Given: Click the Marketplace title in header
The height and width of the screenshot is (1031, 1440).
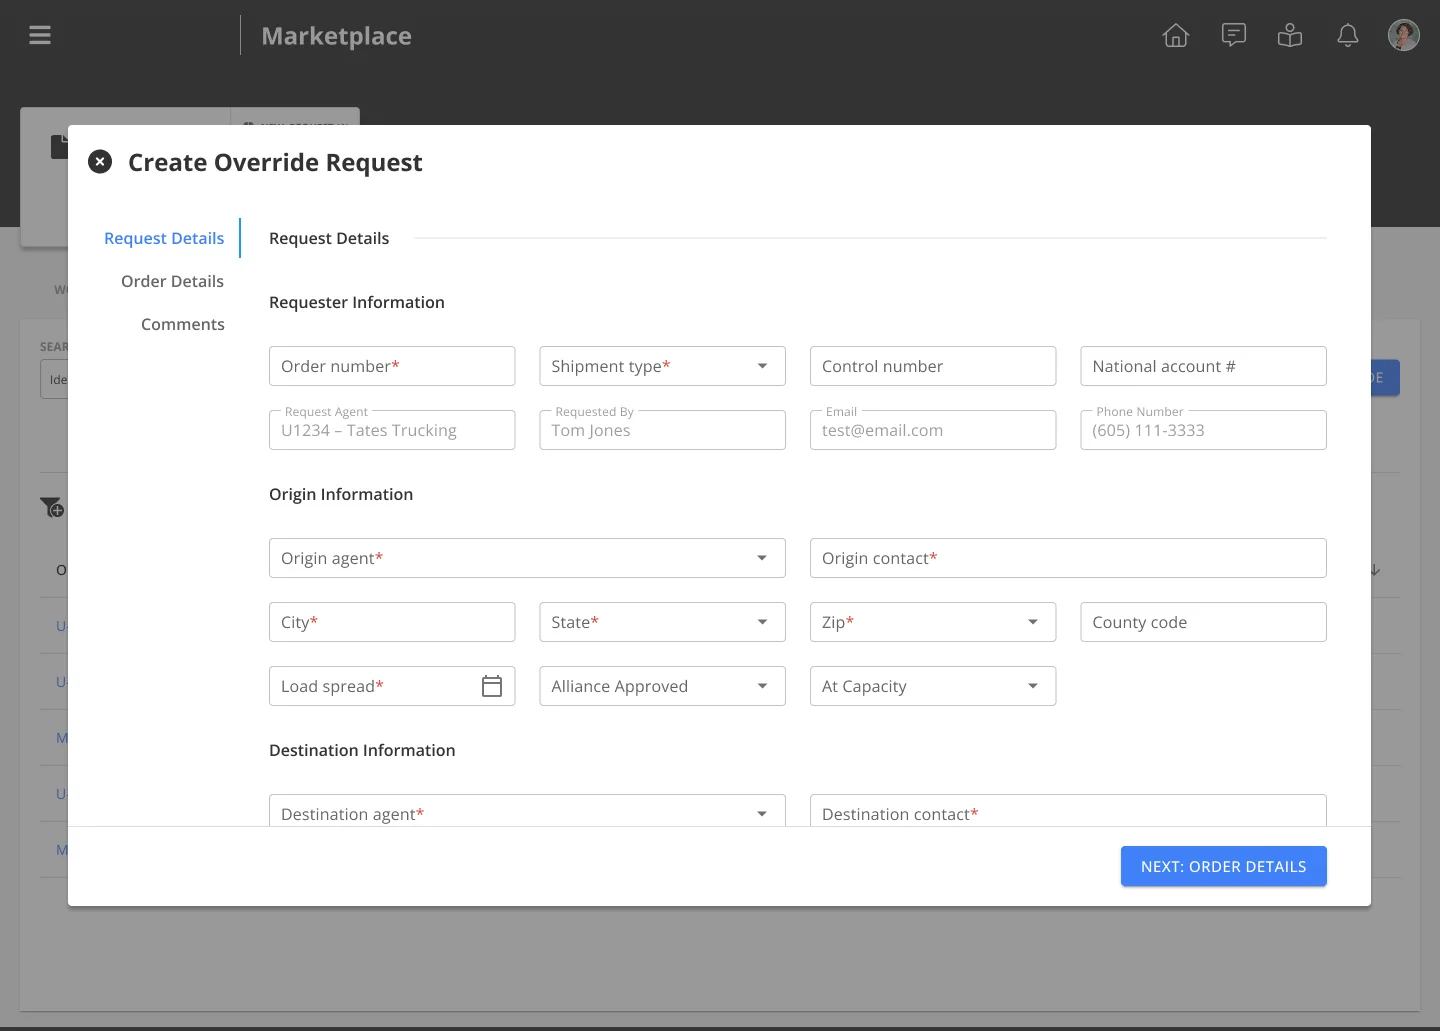Looking at the screenshot, I should (336, 36).
